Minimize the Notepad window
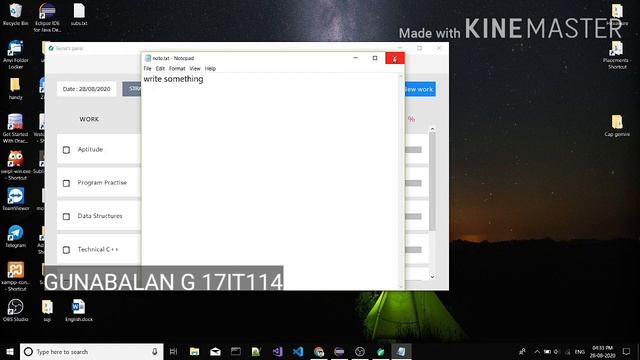The image size is (640, 360). pyautogui.click(x=356, y=58)
